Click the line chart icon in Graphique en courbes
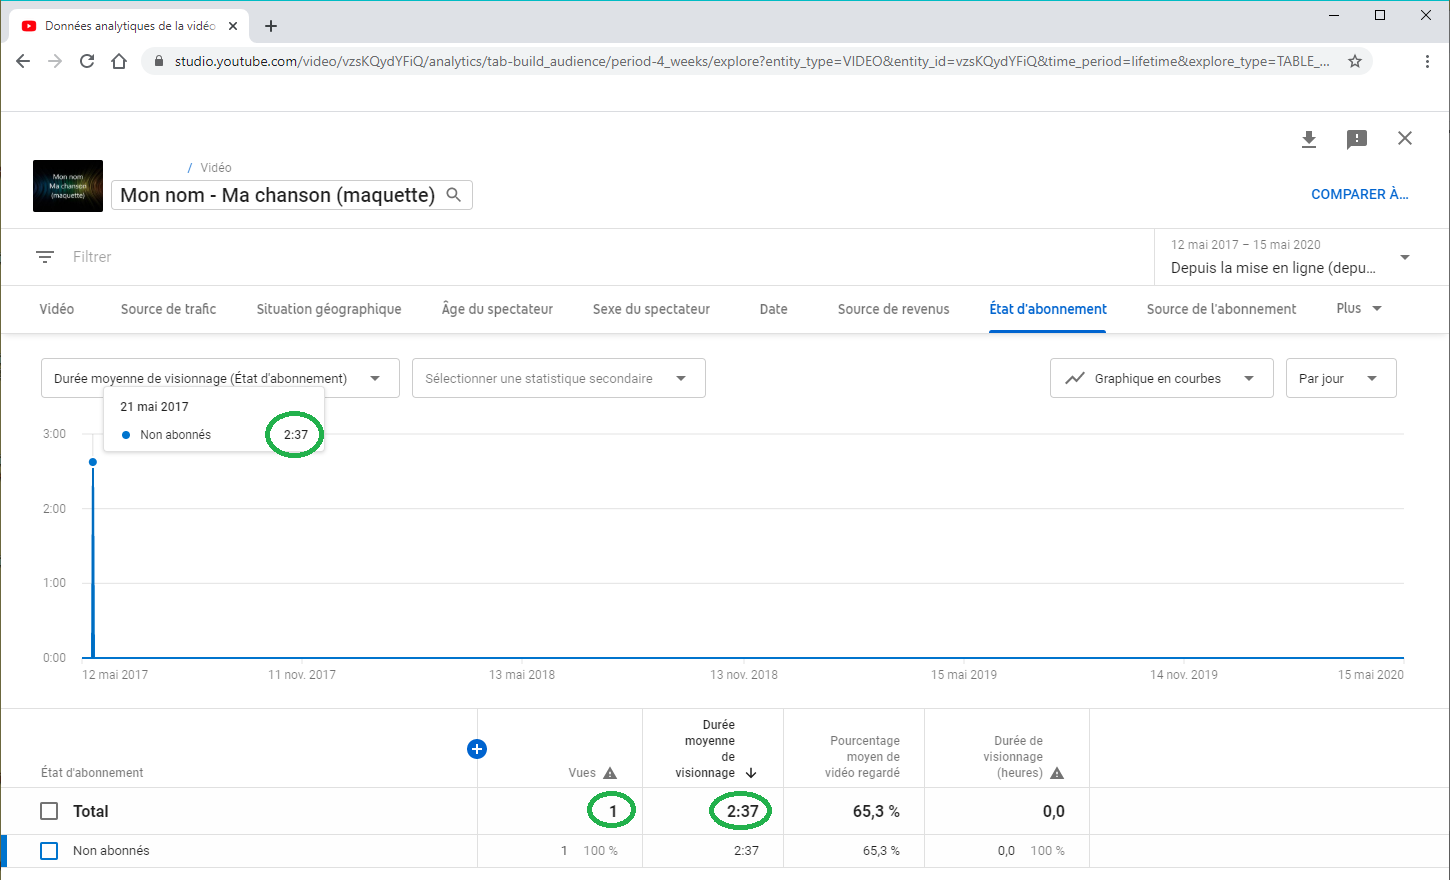 pos(1075,378)
